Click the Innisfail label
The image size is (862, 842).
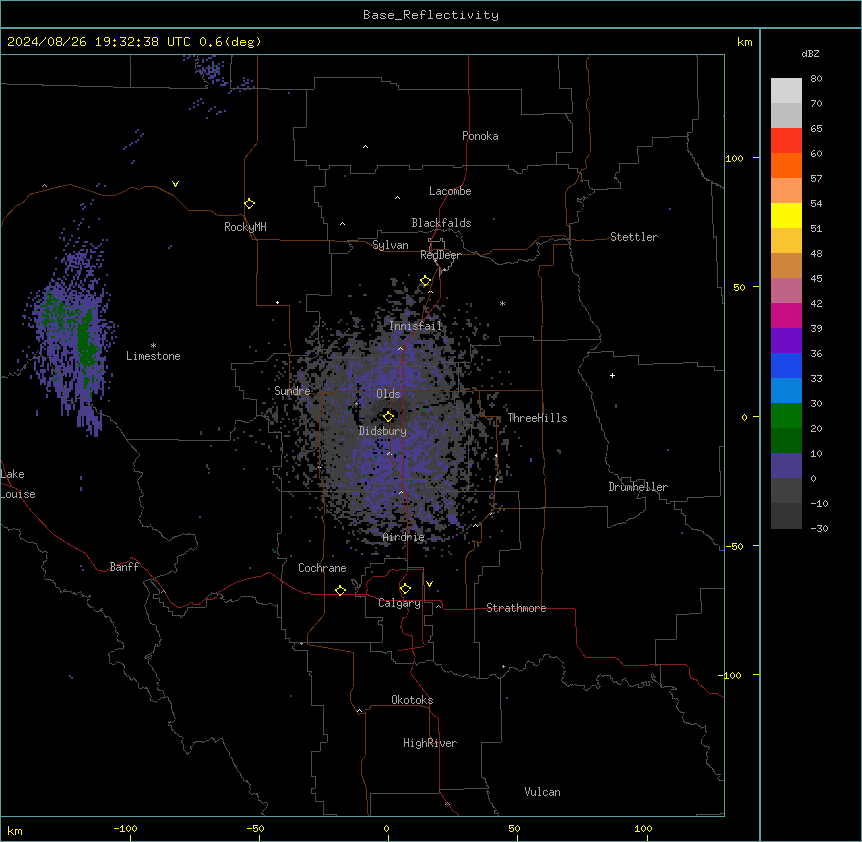416,326
